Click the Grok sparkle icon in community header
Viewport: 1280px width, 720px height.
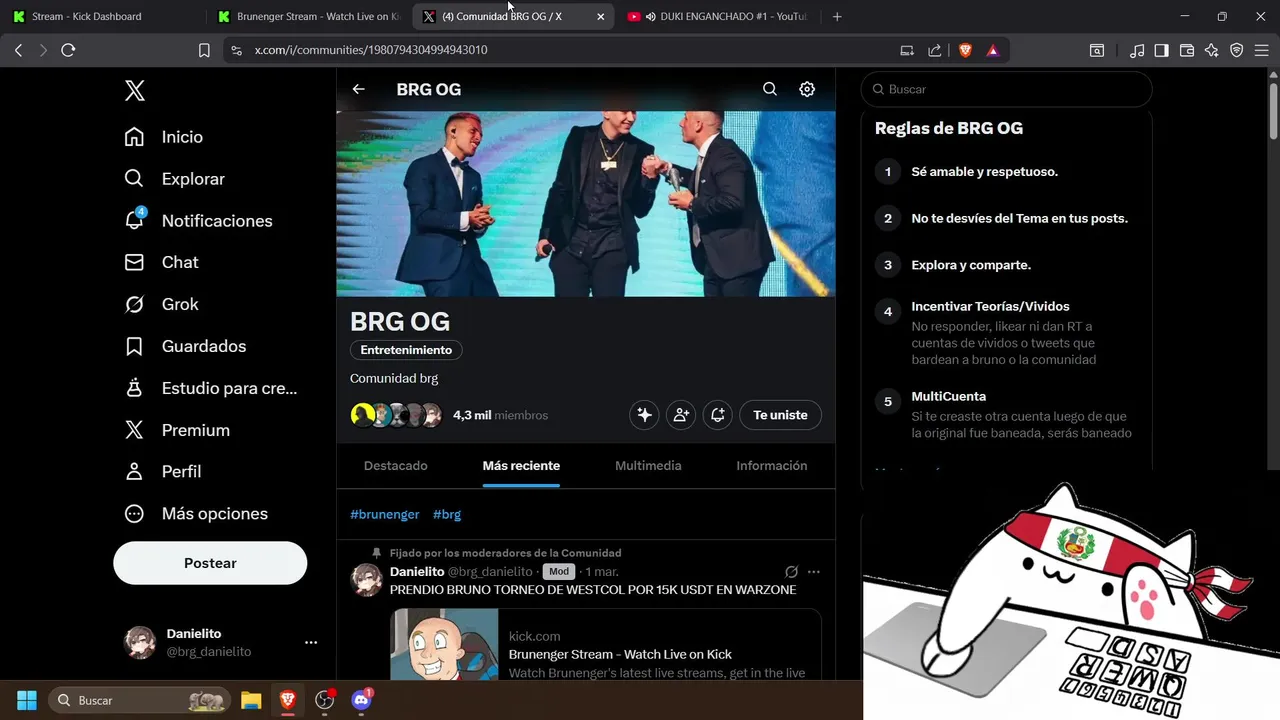(x=645, y=415)
